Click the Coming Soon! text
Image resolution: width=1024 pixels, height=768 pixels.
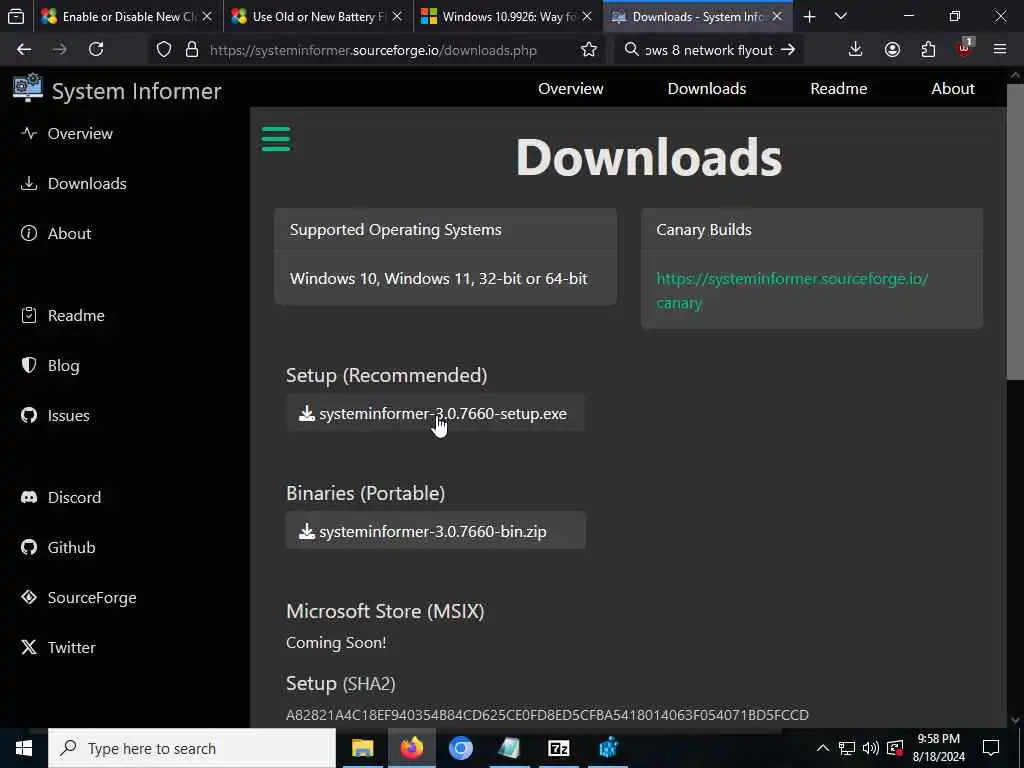pyautogui.click(x=336, y=643)
